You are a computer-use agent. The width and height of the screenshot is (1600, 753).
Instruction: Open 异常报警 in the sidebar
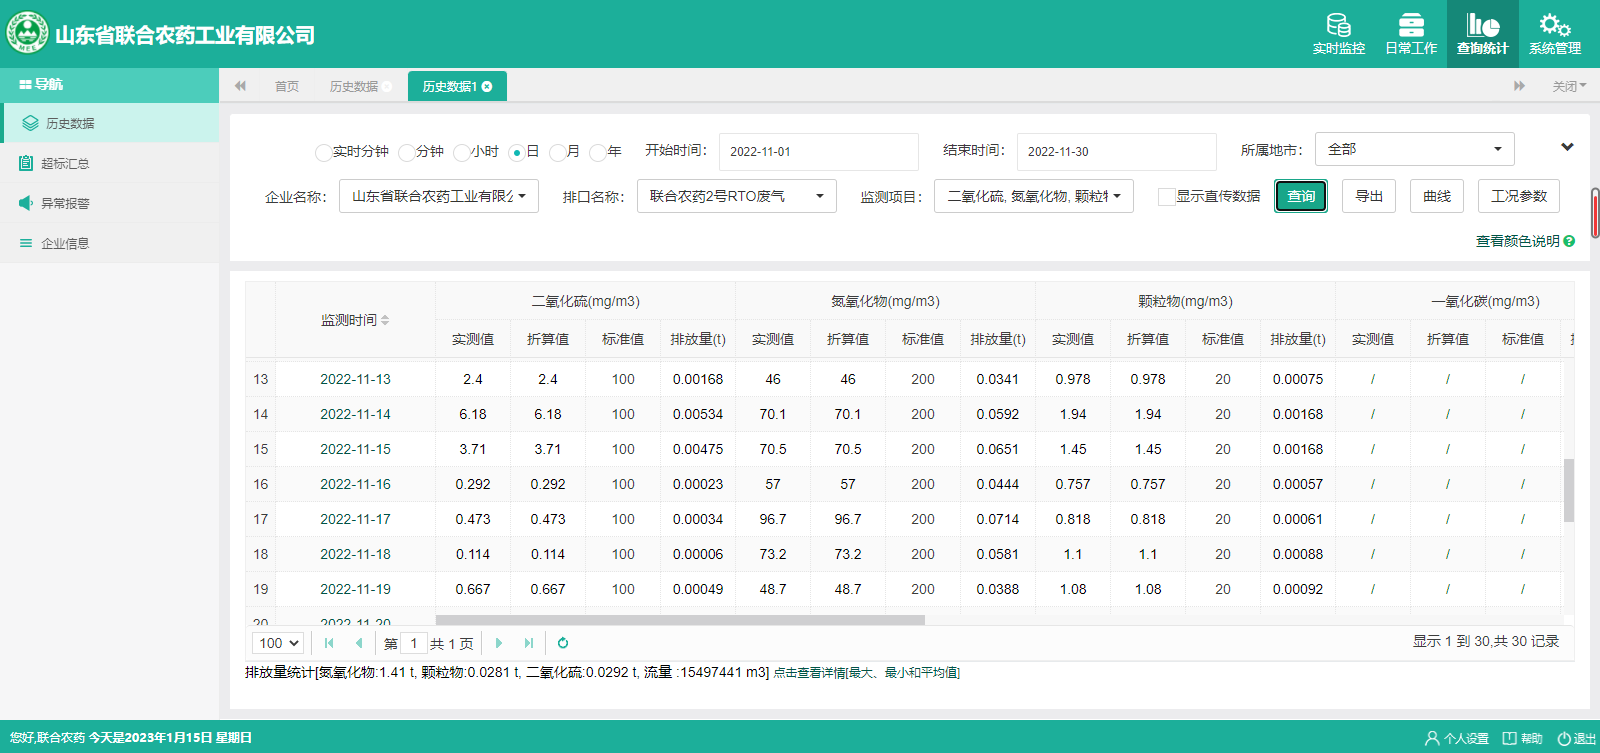[110, 203]
